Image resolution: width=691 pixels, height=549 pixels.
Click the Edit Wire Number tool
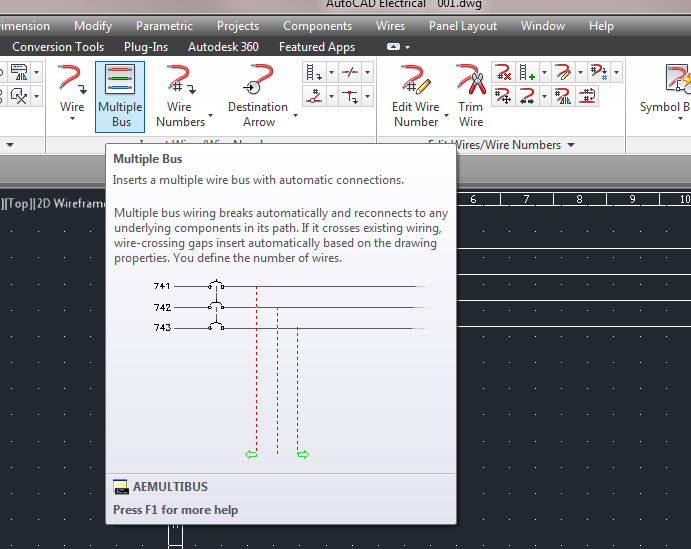(416, 96)
